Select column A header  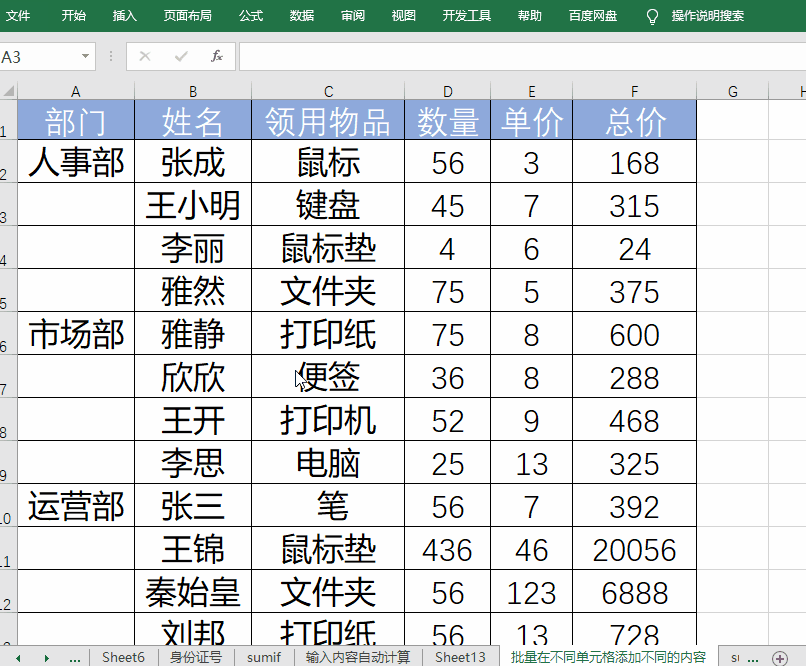click(x=76, y=91)
